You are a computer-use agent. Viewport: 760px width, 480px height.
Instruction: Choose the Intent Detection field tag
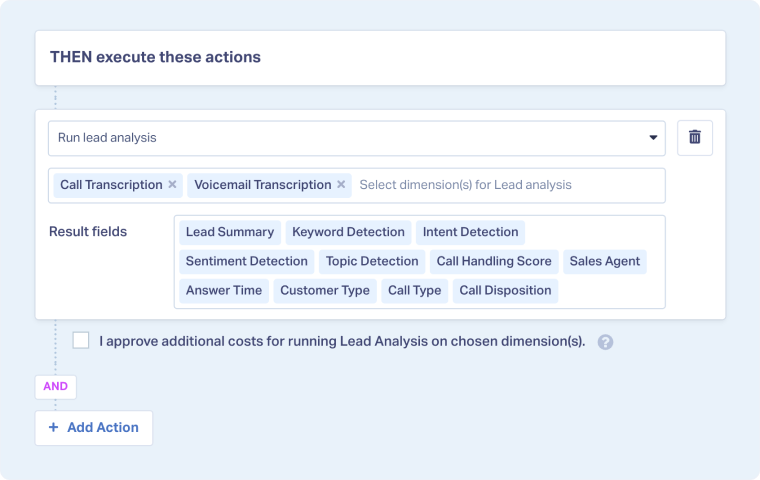click(x=470, y=232)
